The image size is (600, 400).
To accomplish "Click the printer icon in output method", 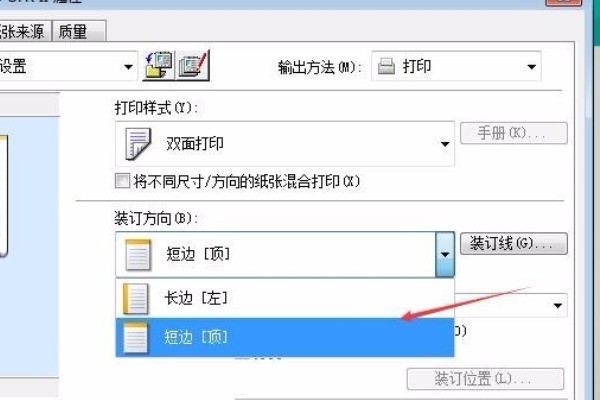I will pos(386,66).
